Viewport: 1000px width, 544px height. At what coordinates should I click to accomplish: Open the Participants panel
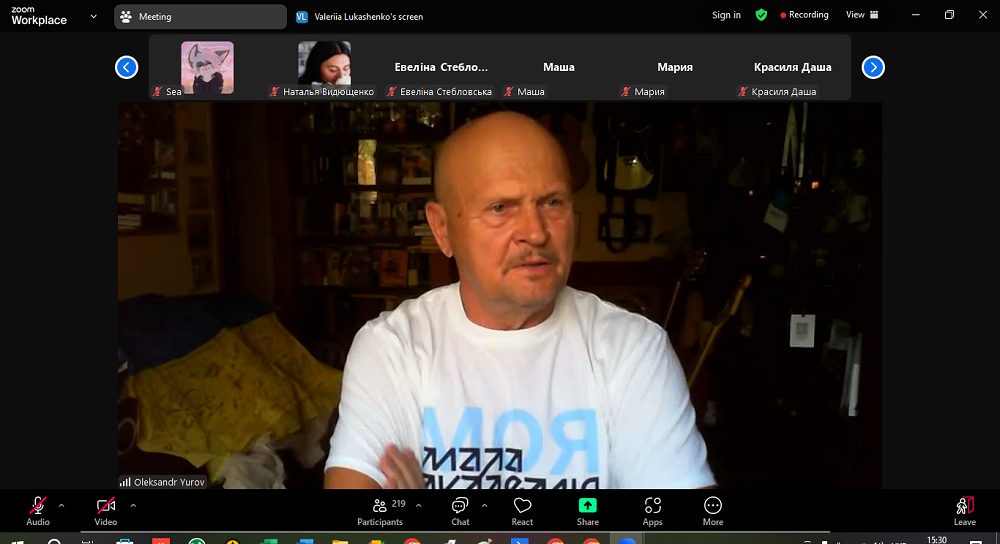(x=380, y=511)
